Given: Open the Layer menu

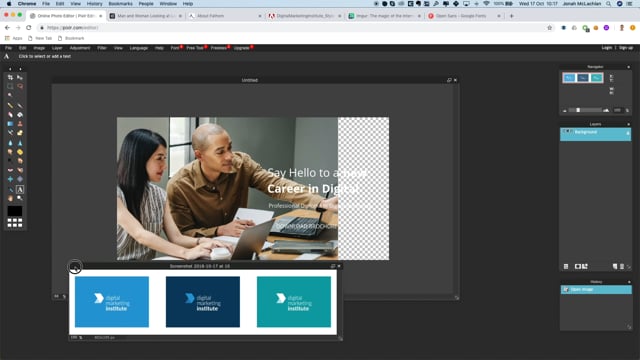Looking at the screenshot, I should click(x=57, y=48).
